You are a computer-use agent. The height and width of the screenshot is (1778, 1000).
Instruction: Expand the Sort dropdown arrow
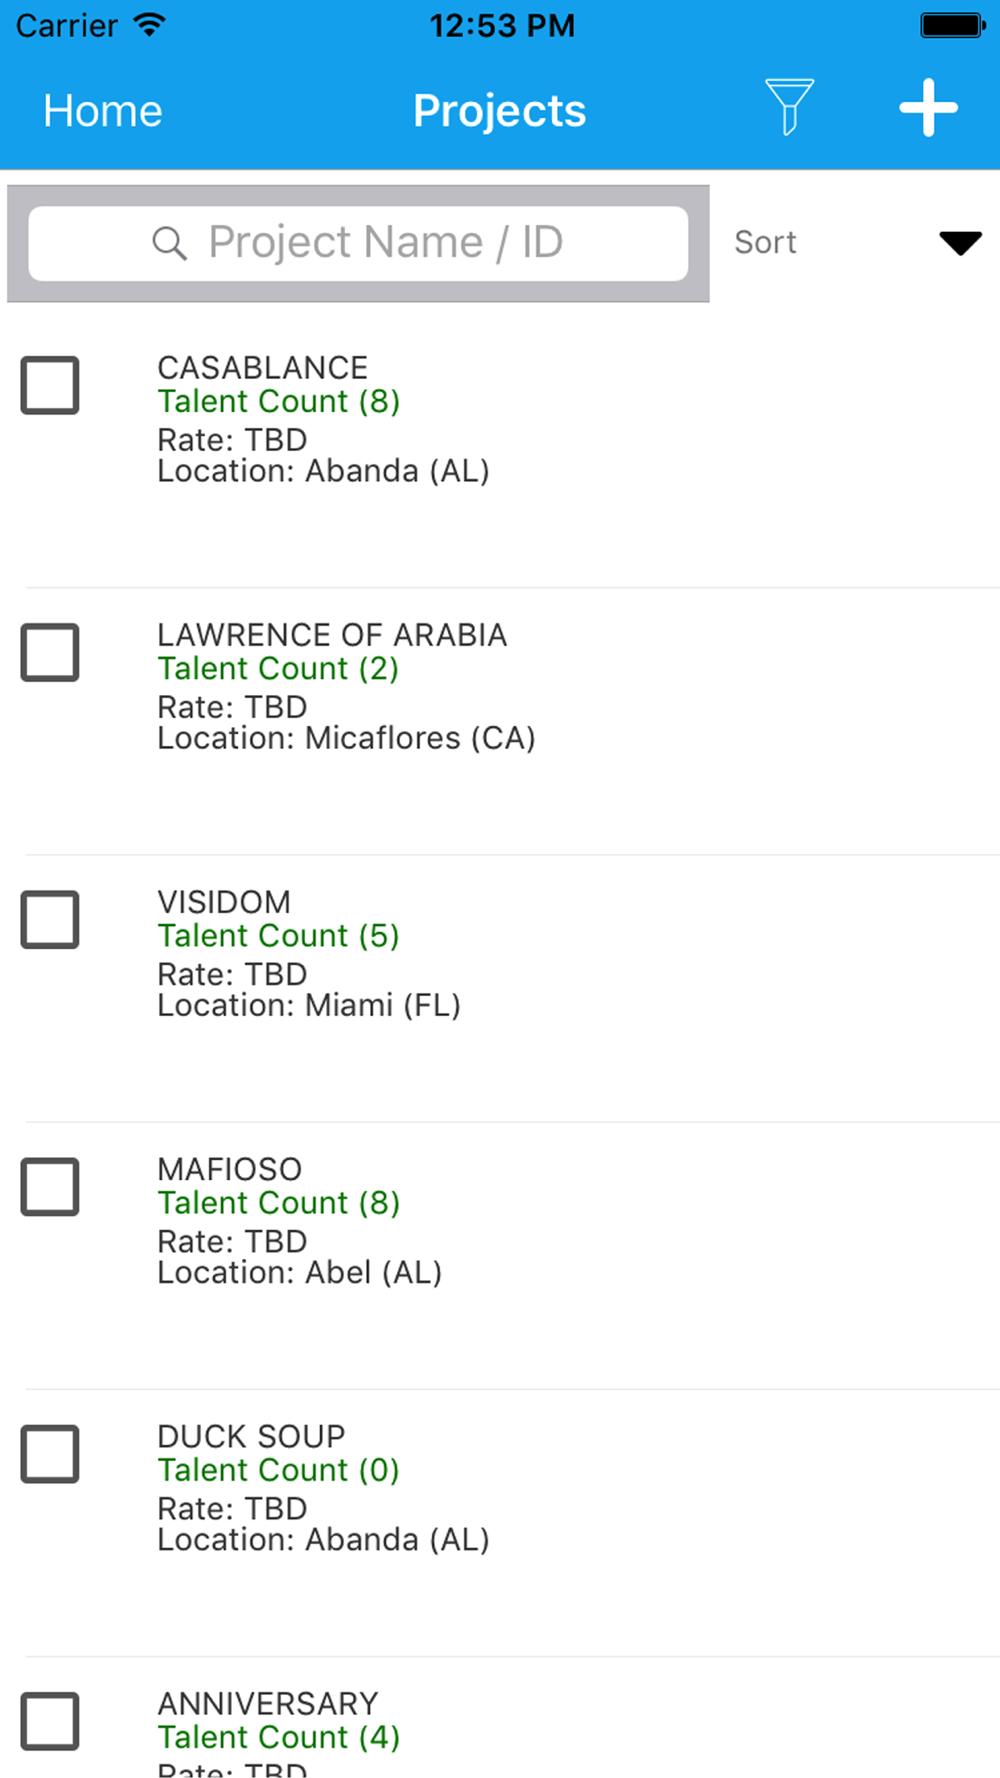pos(960,243)
